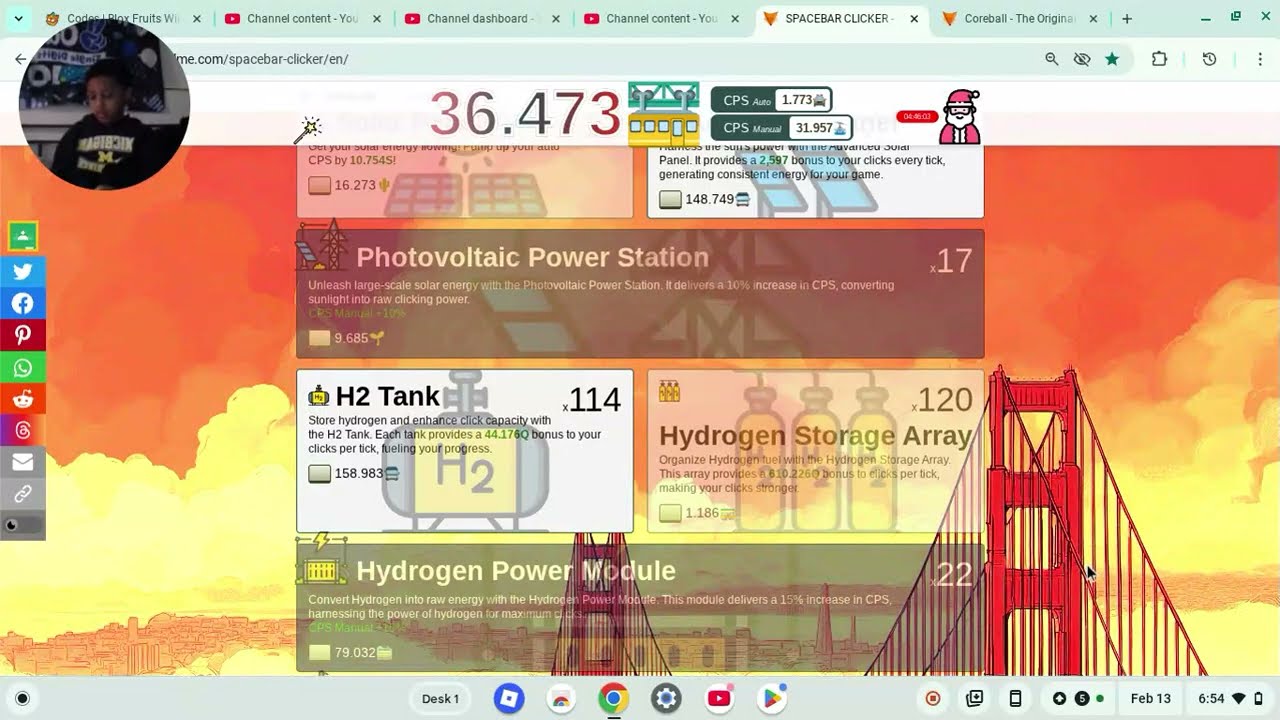Share to Reddit icon
Screen dimensions: 1280x720
[23, 399]
